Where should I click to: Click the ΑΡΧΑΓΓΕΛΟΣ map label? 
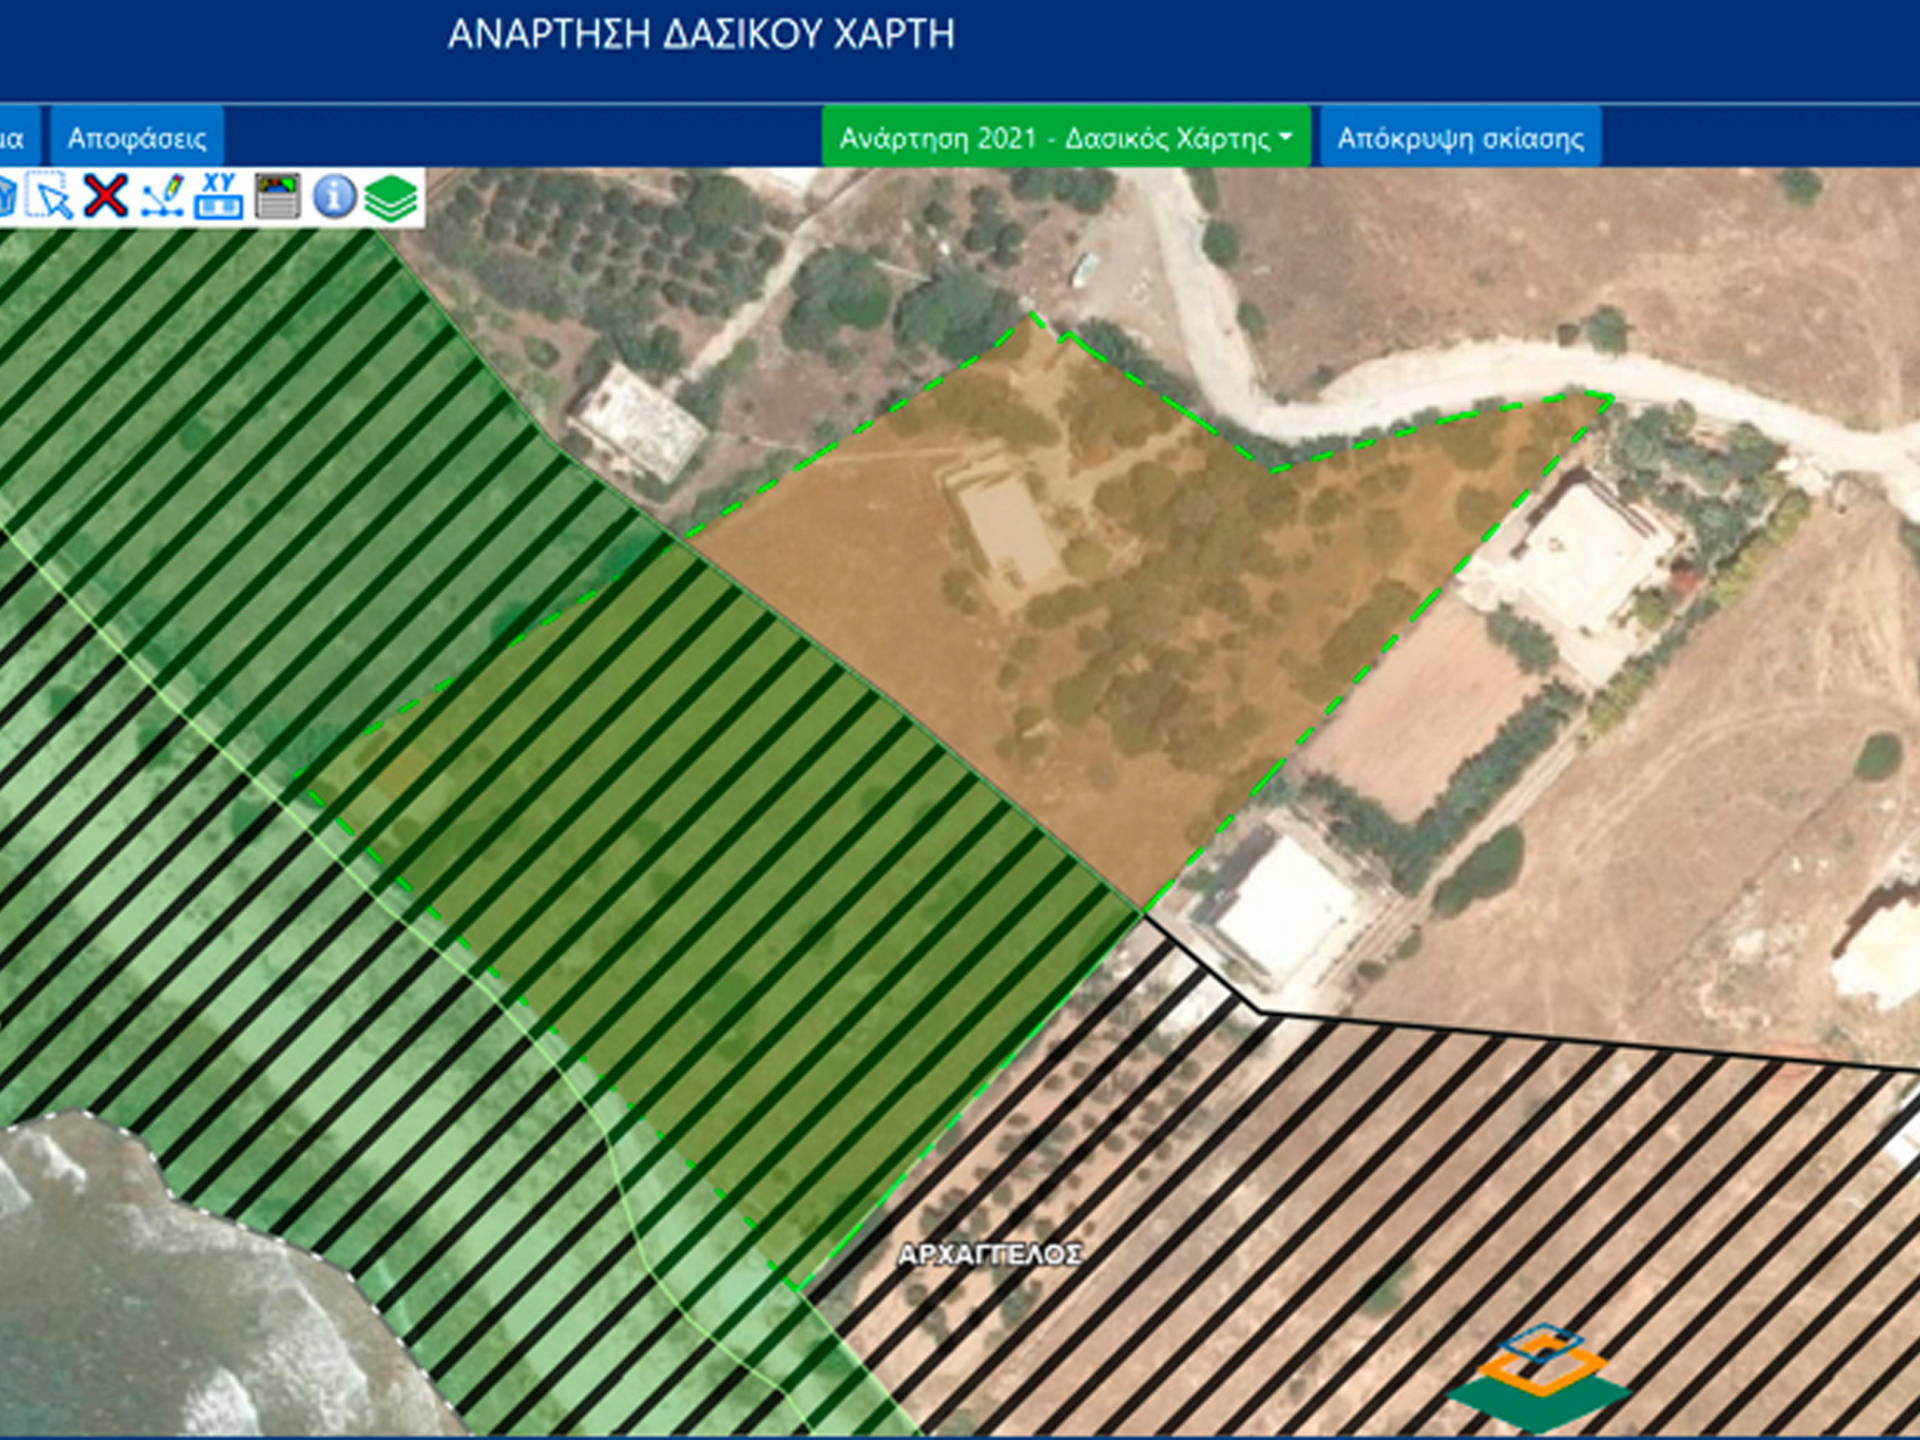(x=989, y=1254)
